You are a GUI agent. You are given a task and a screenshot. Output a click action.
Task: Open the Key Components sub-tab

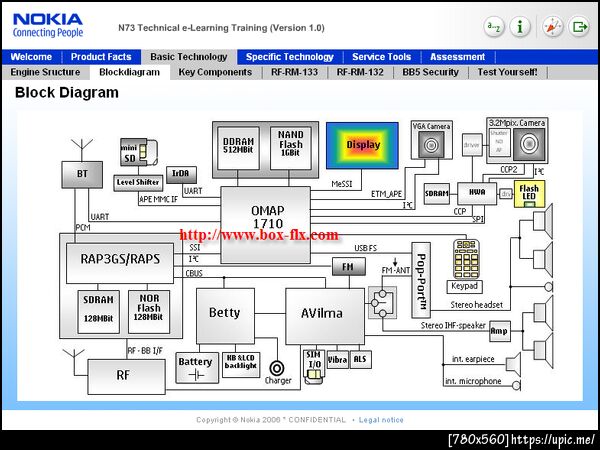[x=215, y=72]
